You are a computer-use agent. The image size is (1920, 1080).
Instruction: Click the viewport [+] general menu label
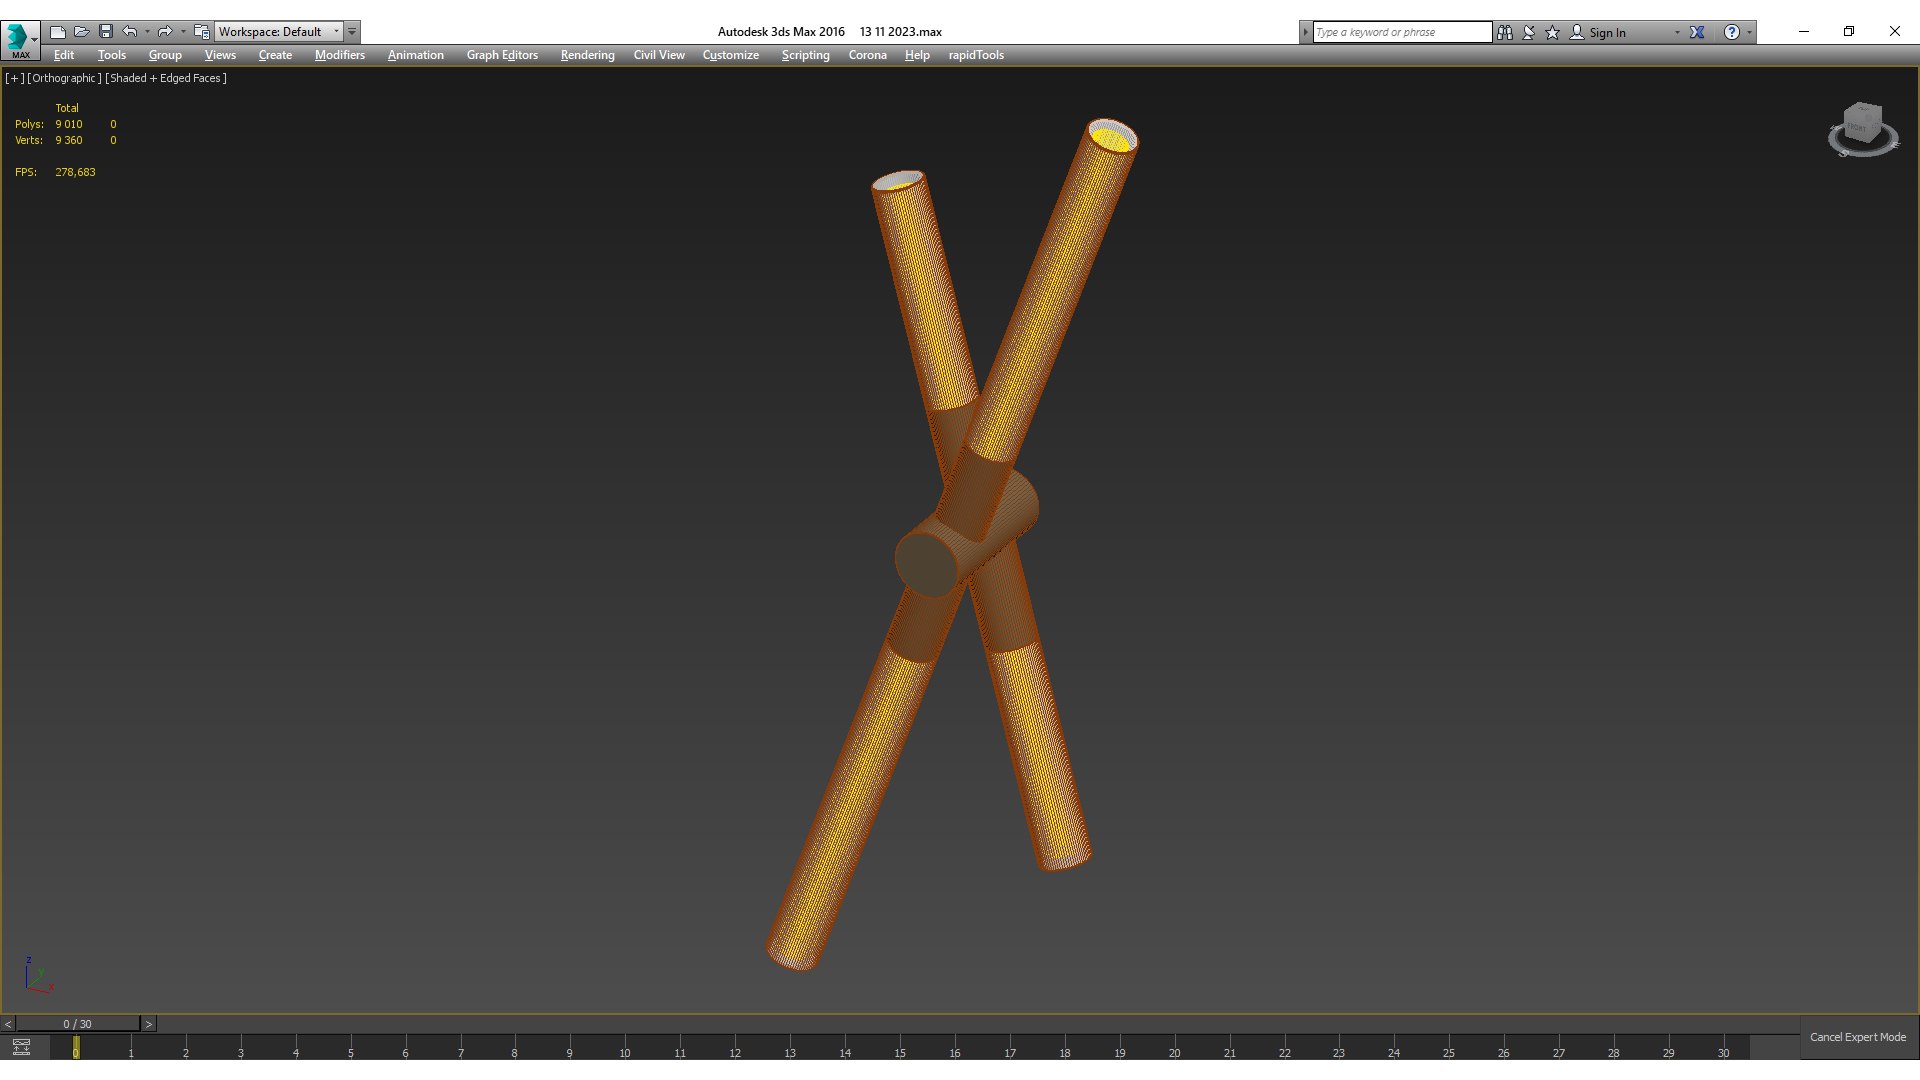tap(14, 78)
